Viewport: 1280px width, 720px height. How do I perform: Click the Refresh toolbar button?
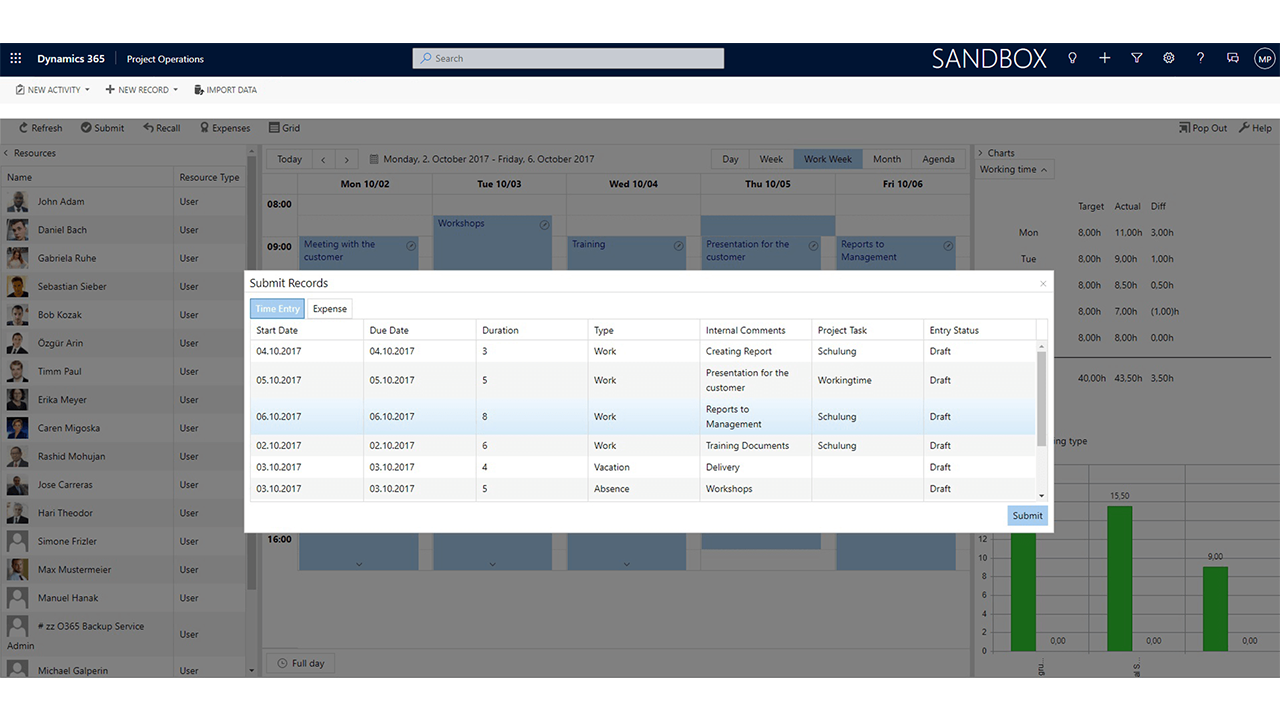(x=40, y=128)
